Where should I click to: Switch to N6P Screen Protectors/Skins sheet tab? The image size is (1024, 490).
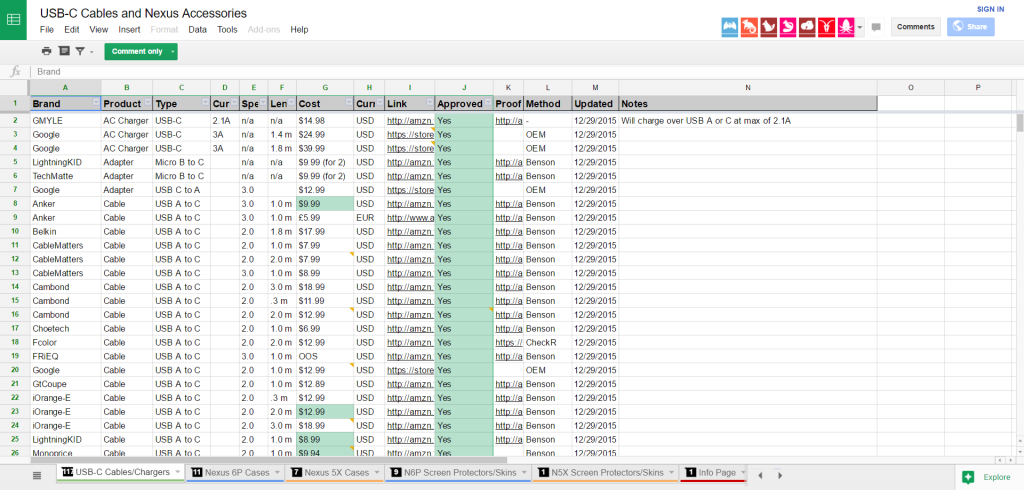458,472
